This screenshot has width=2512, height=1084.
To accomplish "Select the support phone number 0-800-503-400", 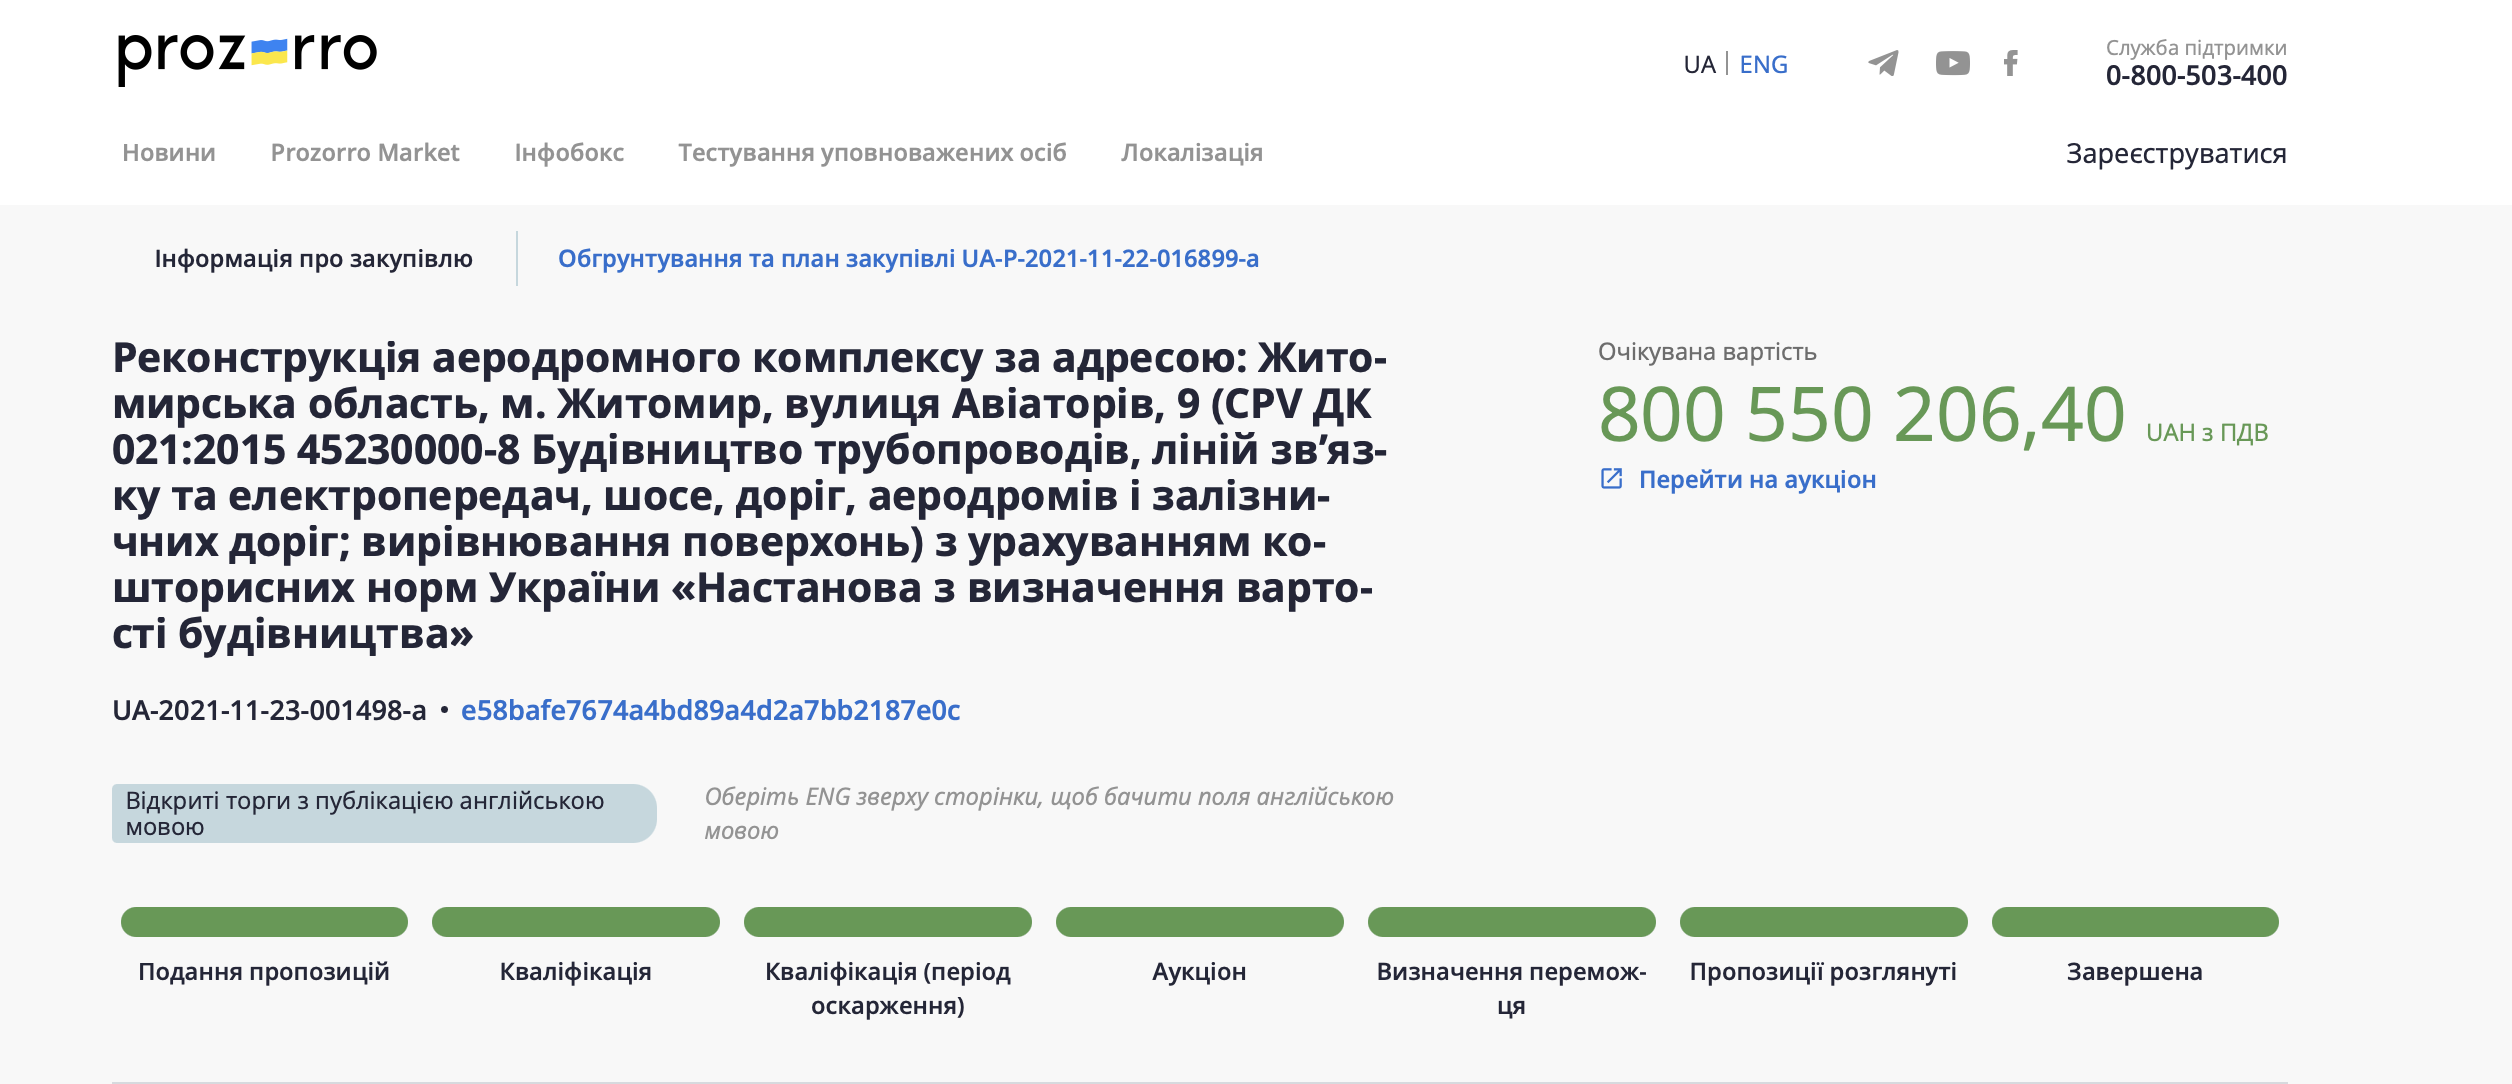I will click(2195, 74).
